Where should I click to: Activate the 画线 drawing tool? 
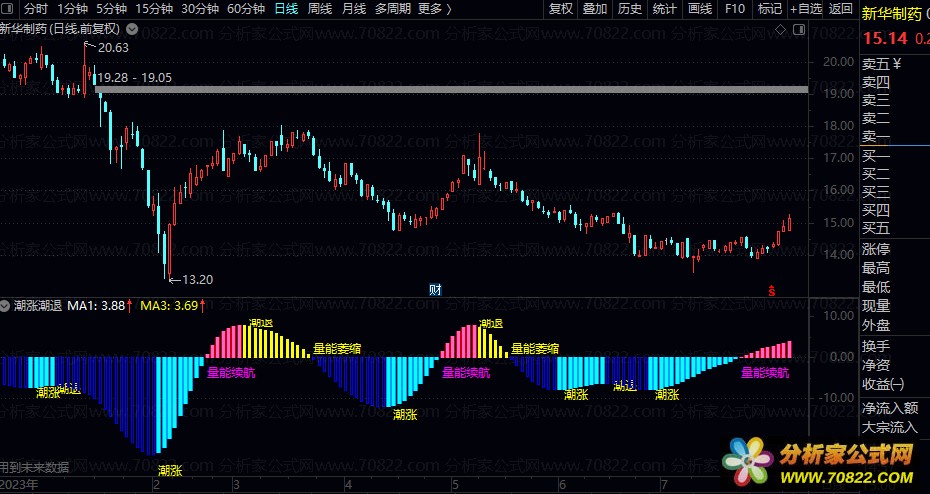click(699, 8)
